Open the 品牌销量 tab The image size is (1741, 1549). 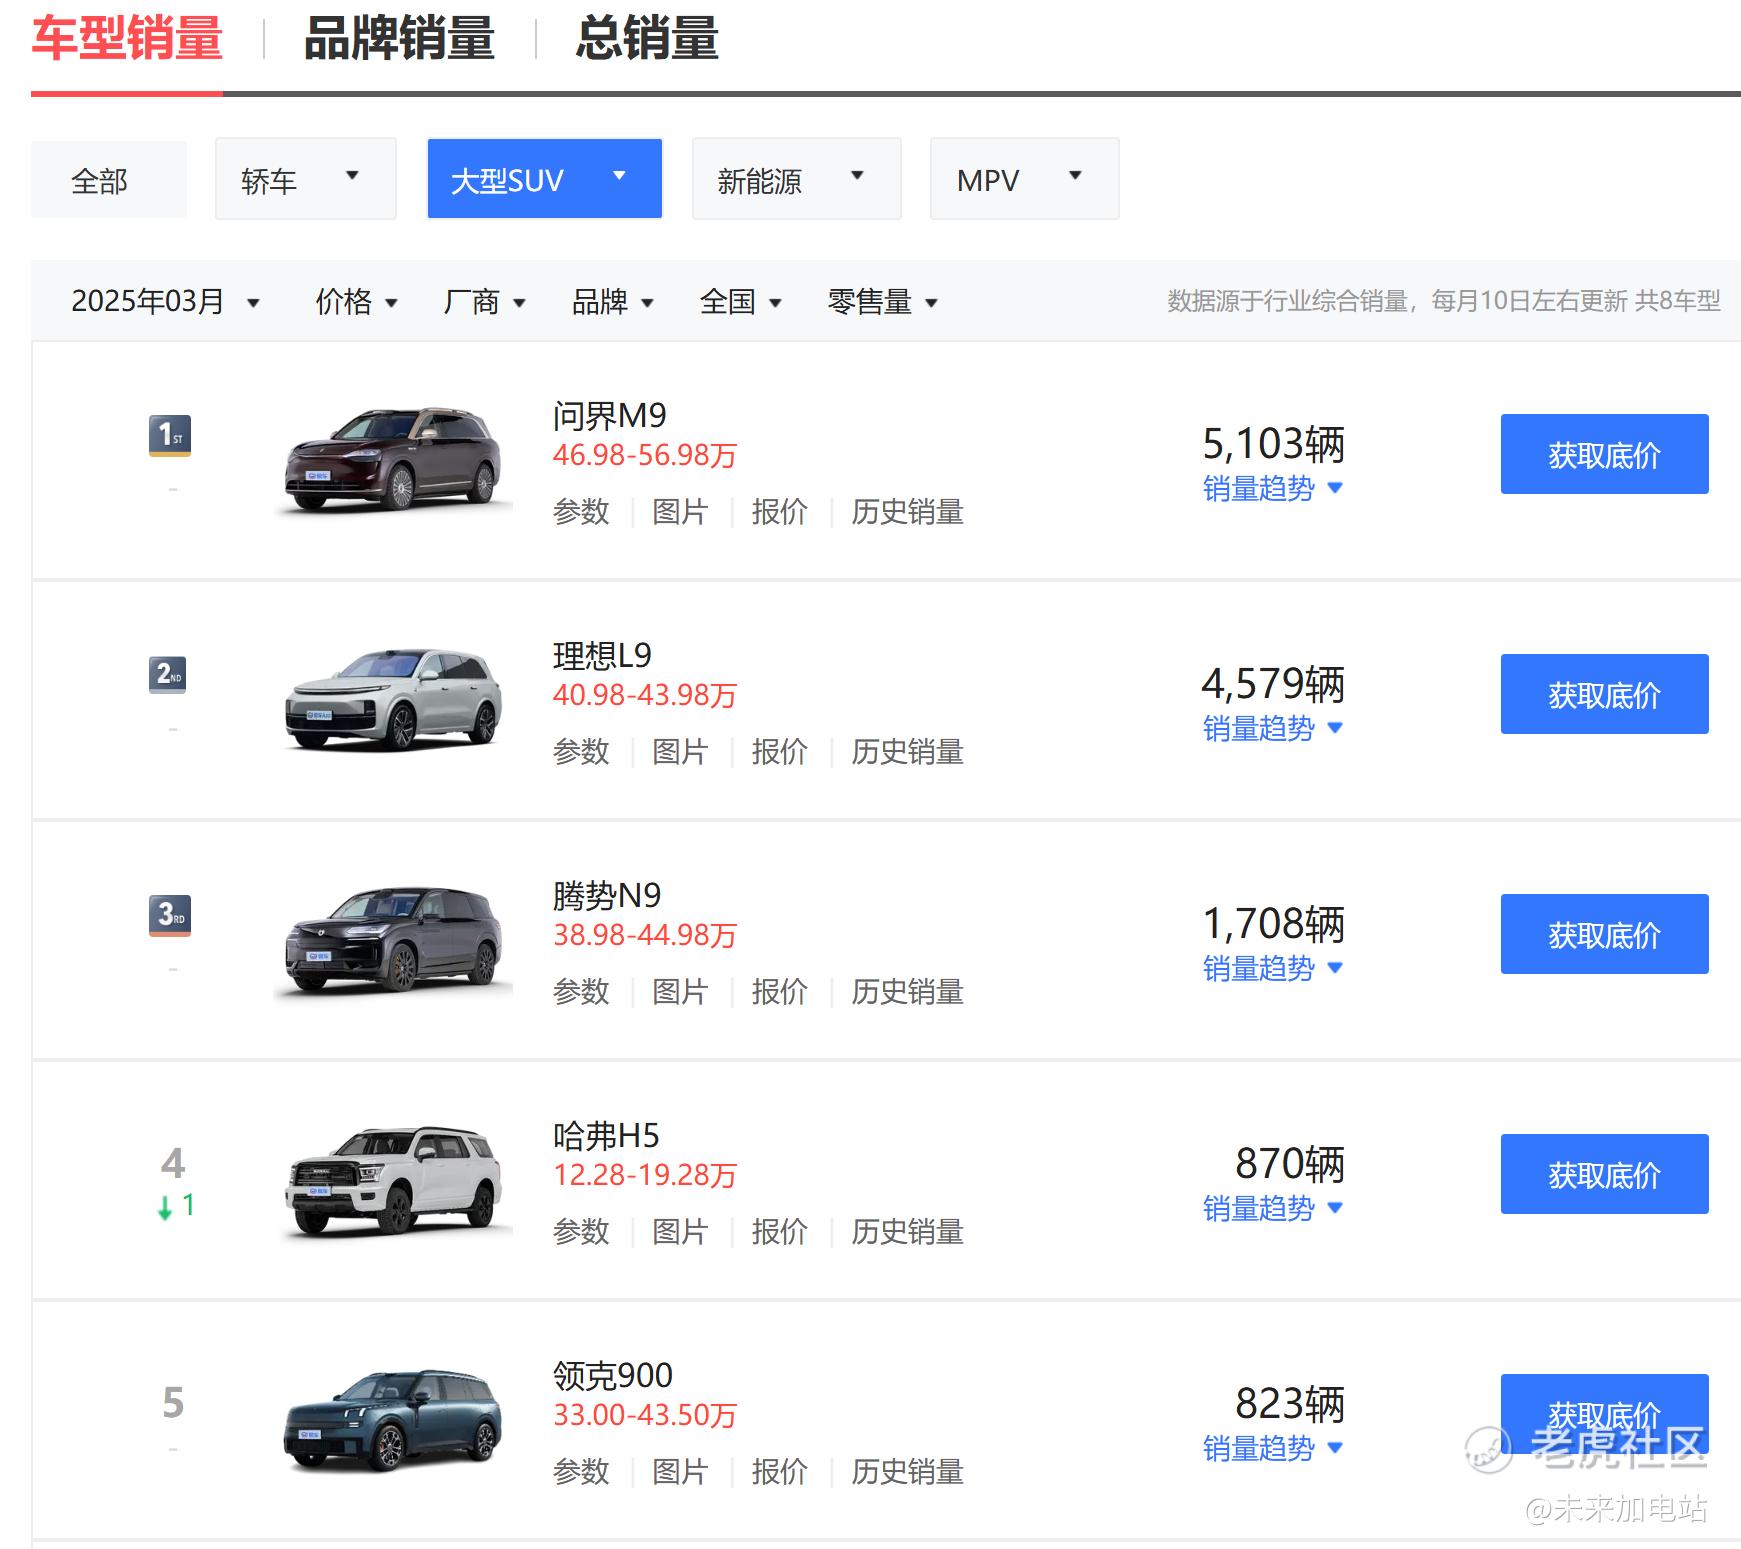click(399, 39)
